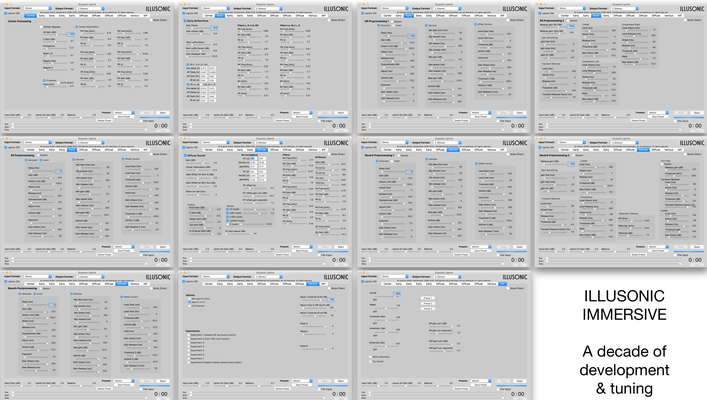Screen dimensions: 707x400
Task: Click Preset 1 button
Action: 428,298
